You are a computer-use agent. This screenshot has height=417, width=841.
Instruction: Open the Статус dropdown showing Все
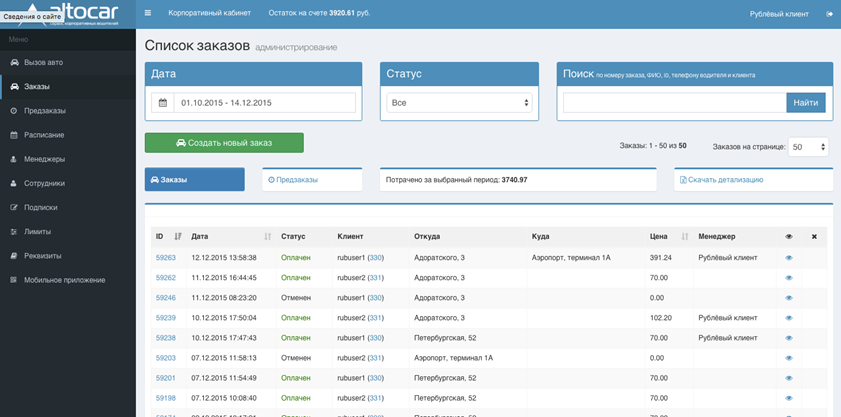459,103
